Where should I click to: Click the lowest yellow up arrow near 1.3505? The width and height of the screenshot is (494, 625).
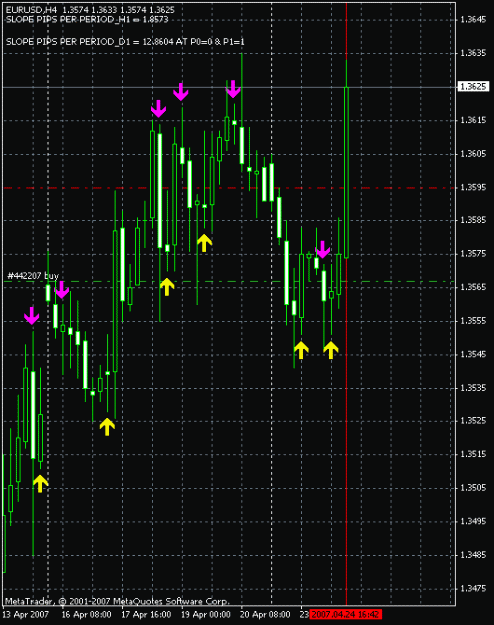[x=40, y=483]
